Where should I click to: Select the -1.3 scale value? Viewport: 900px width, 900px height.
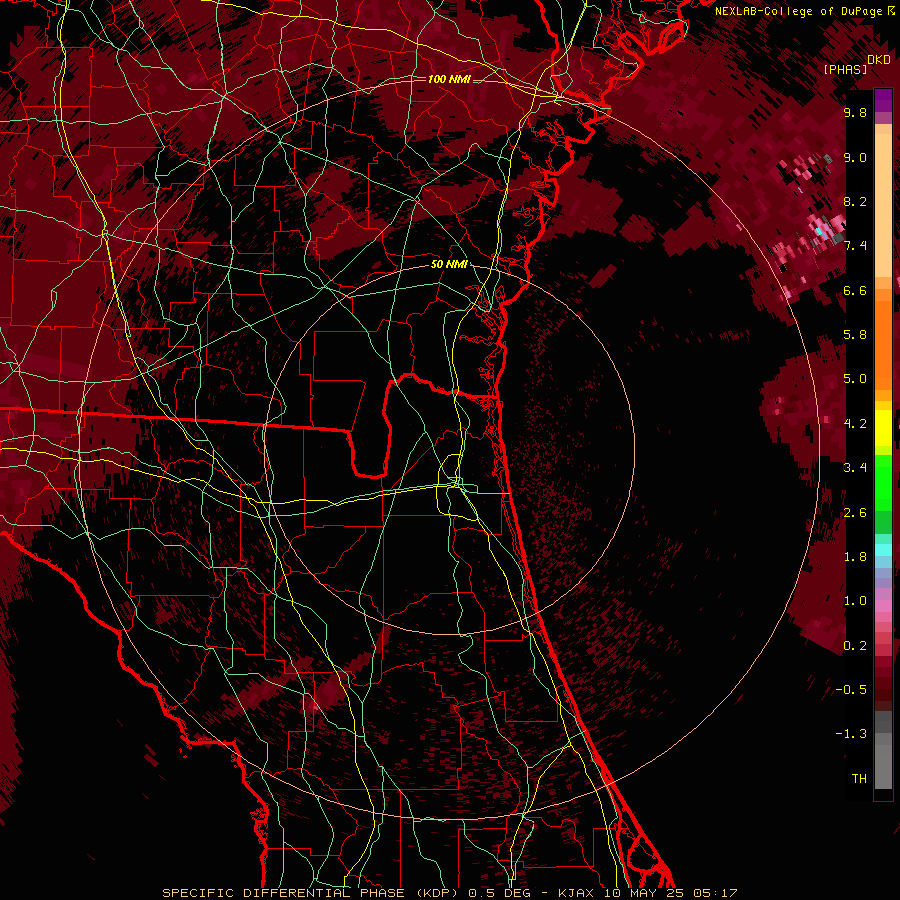point(851,734)
